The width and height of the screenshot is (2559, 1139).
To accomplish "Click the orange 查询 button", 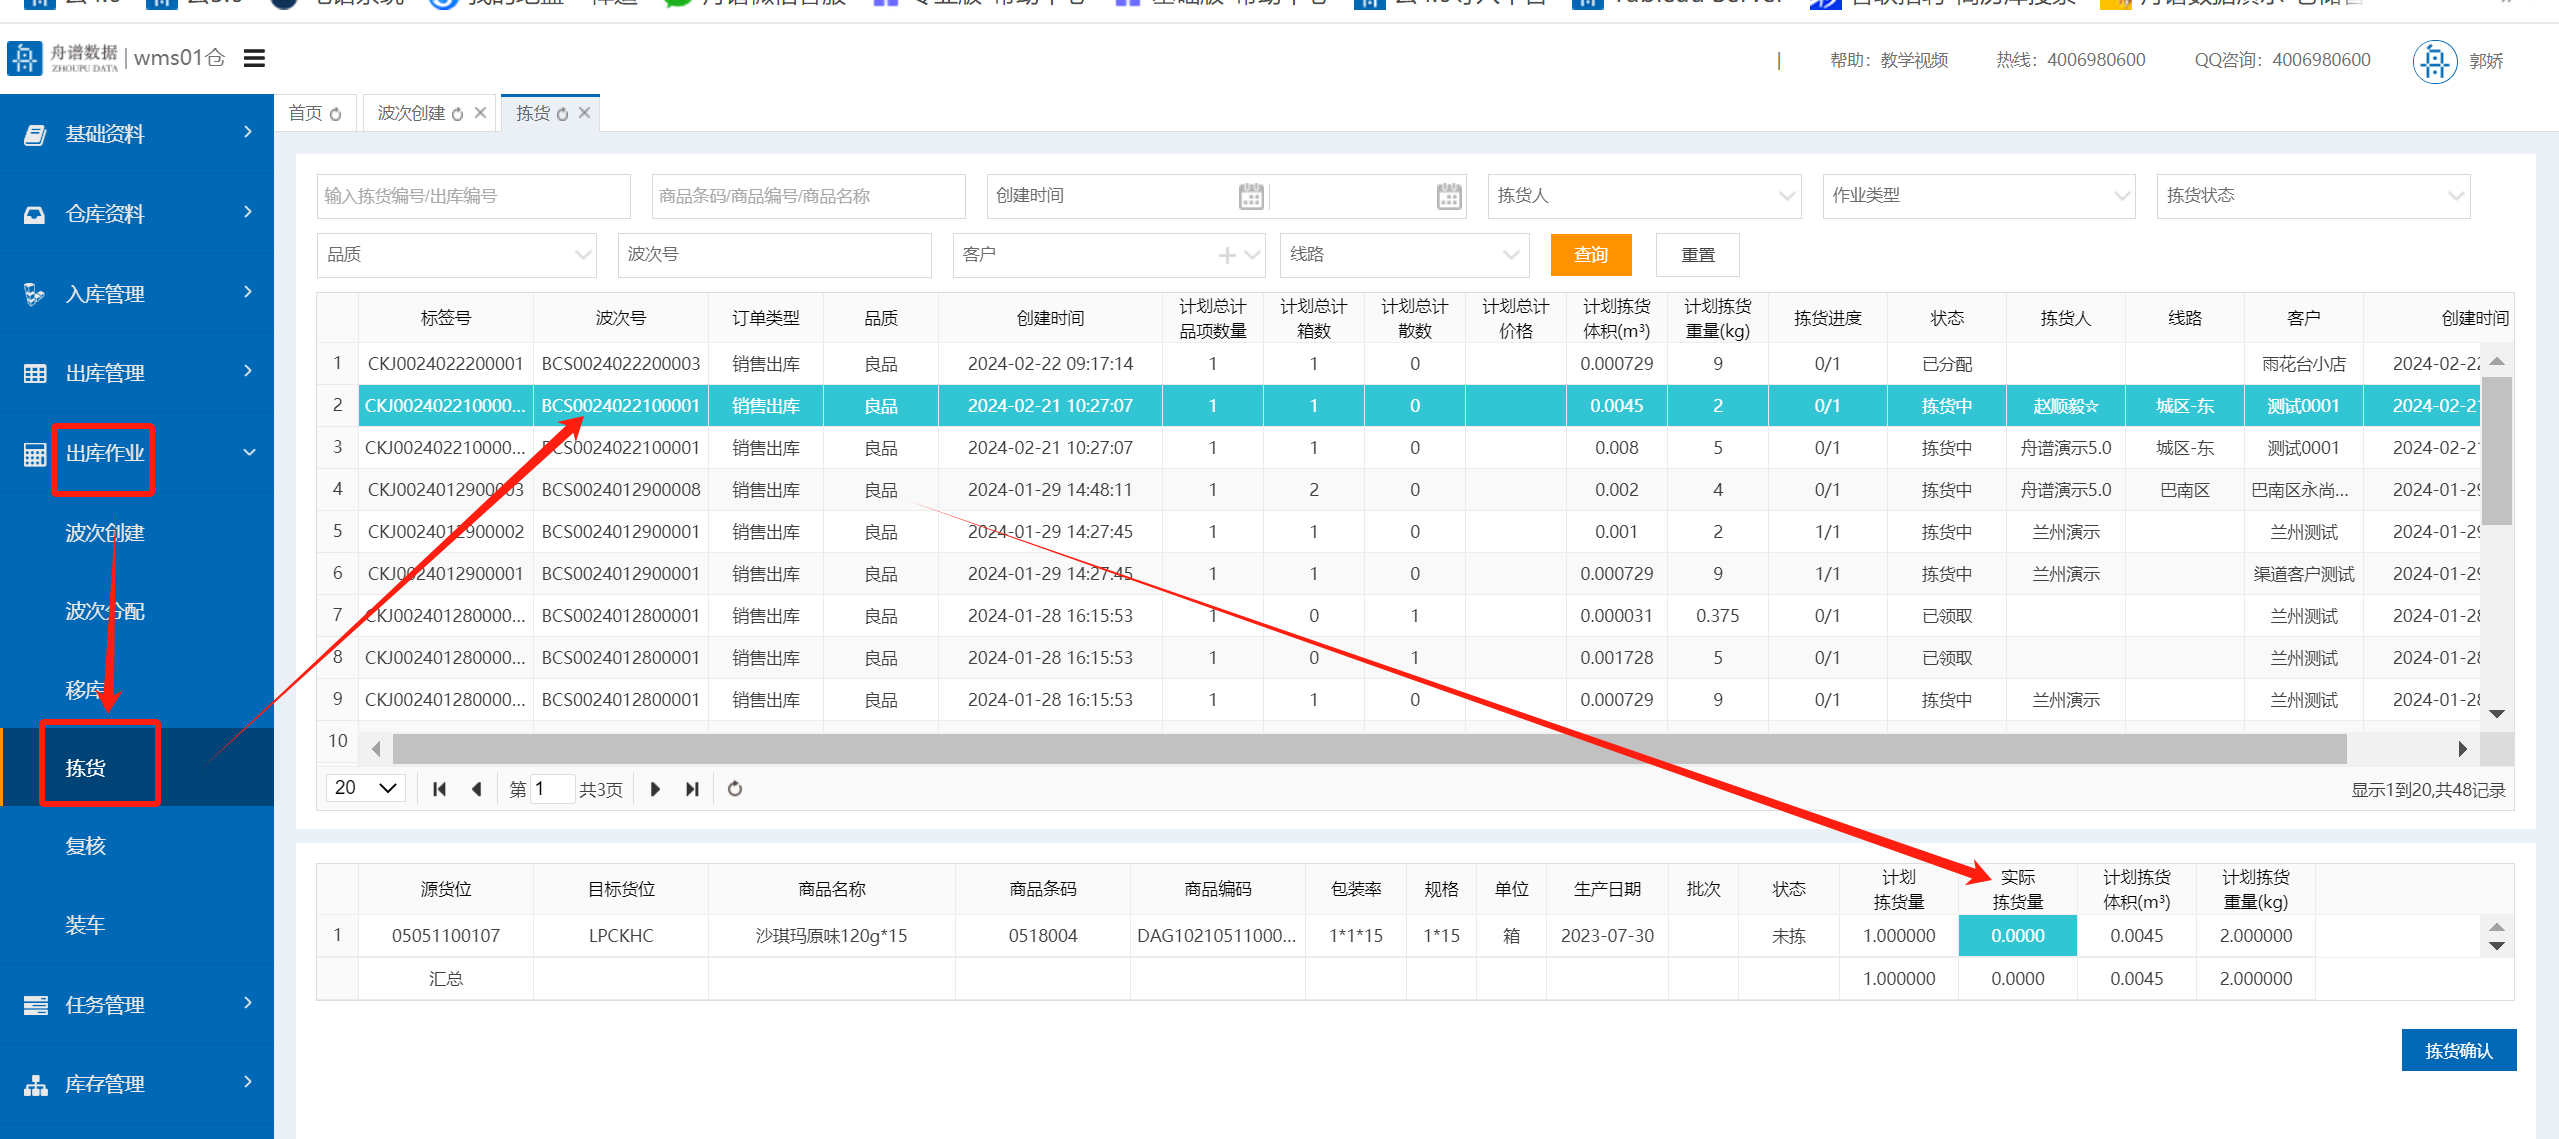I will [1590, 255].
